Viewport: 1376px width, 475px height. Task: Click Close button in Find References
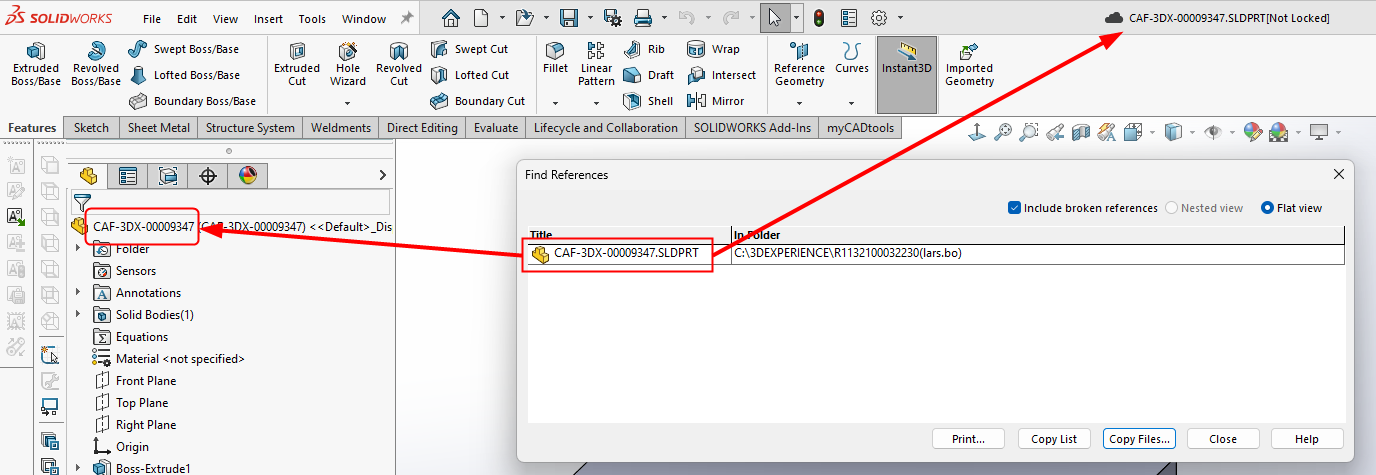pyautogui.click(x=1223, y=439)
